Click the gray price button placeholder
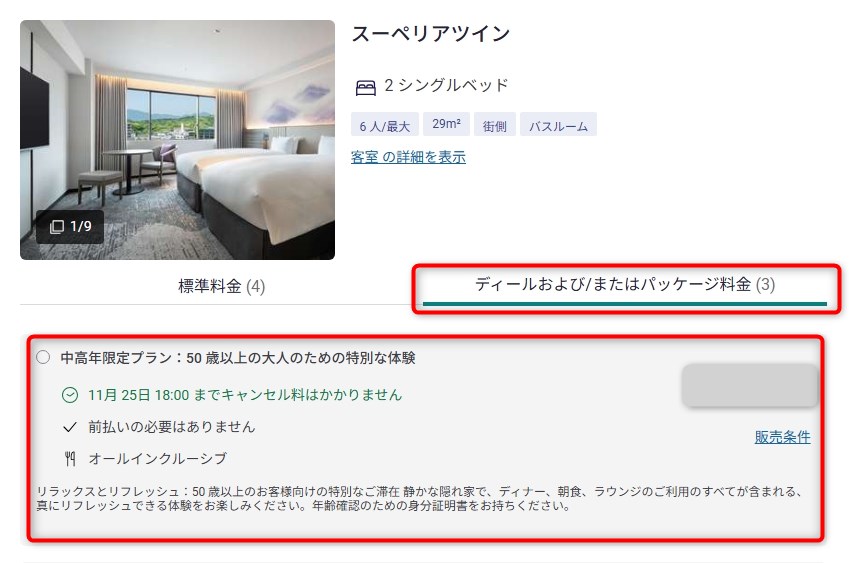849x563 pixels. pyautogui.click(x=749, y=385)
